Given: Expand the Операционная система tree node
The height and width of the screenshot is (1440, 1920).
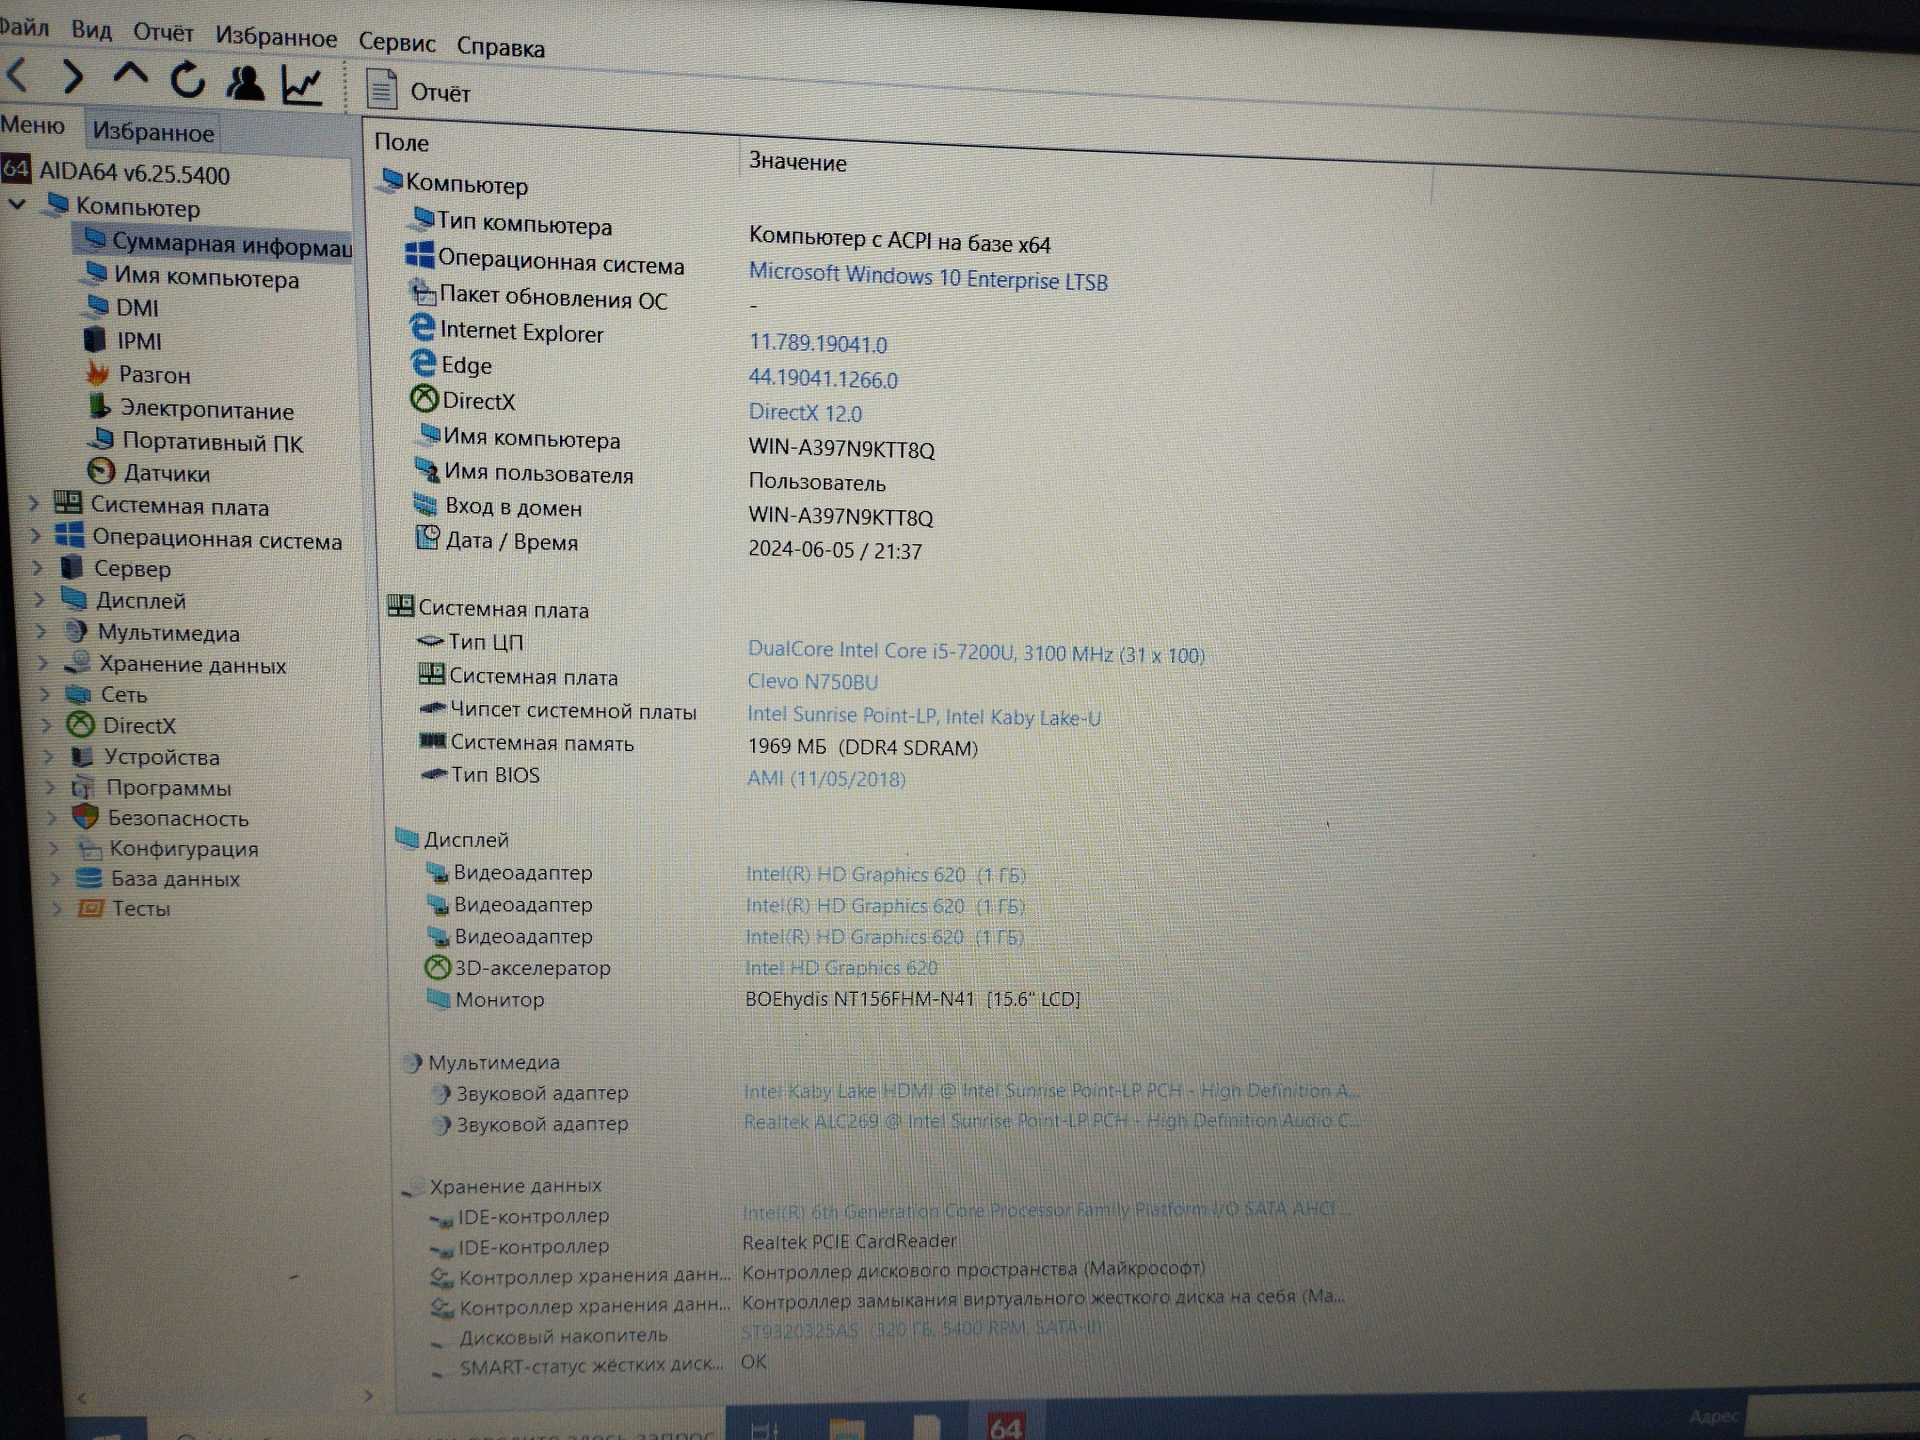Looking at the screenshot, I should coord(36,535).
